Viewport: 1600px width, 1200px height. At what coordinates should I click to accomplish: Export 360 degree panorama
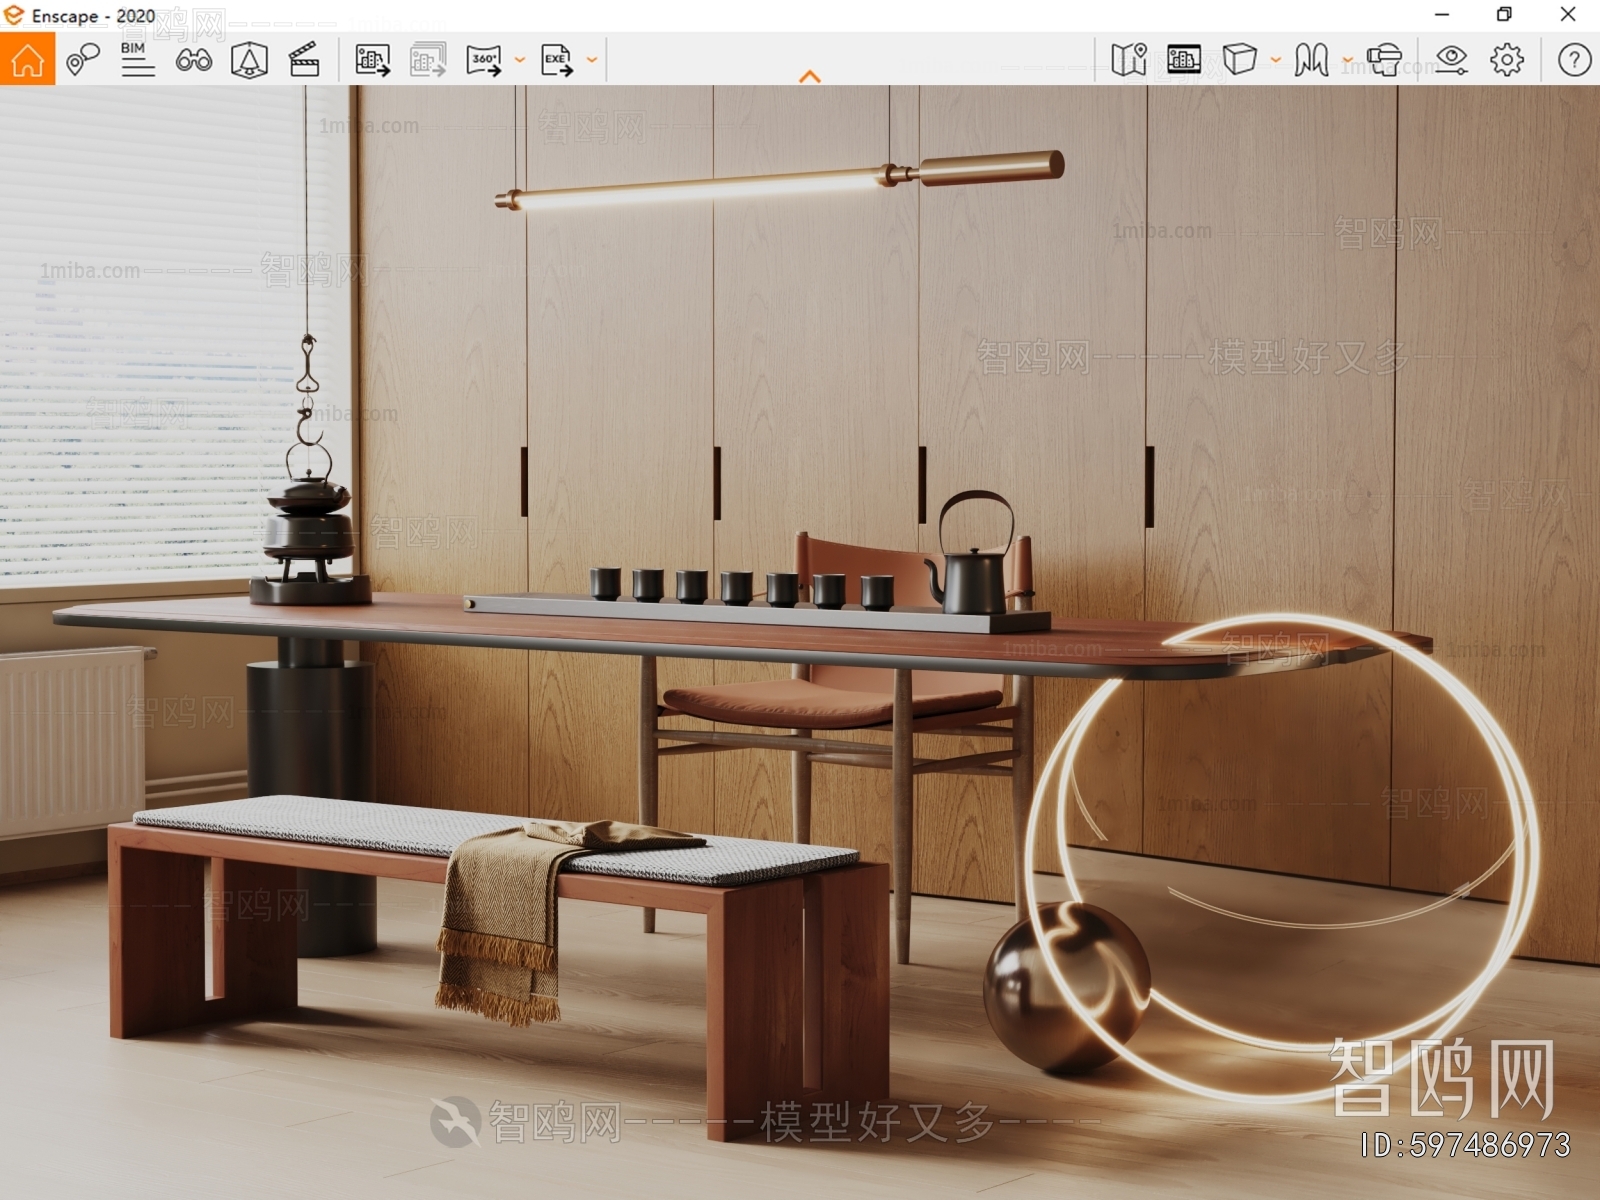tap(484, 60)
